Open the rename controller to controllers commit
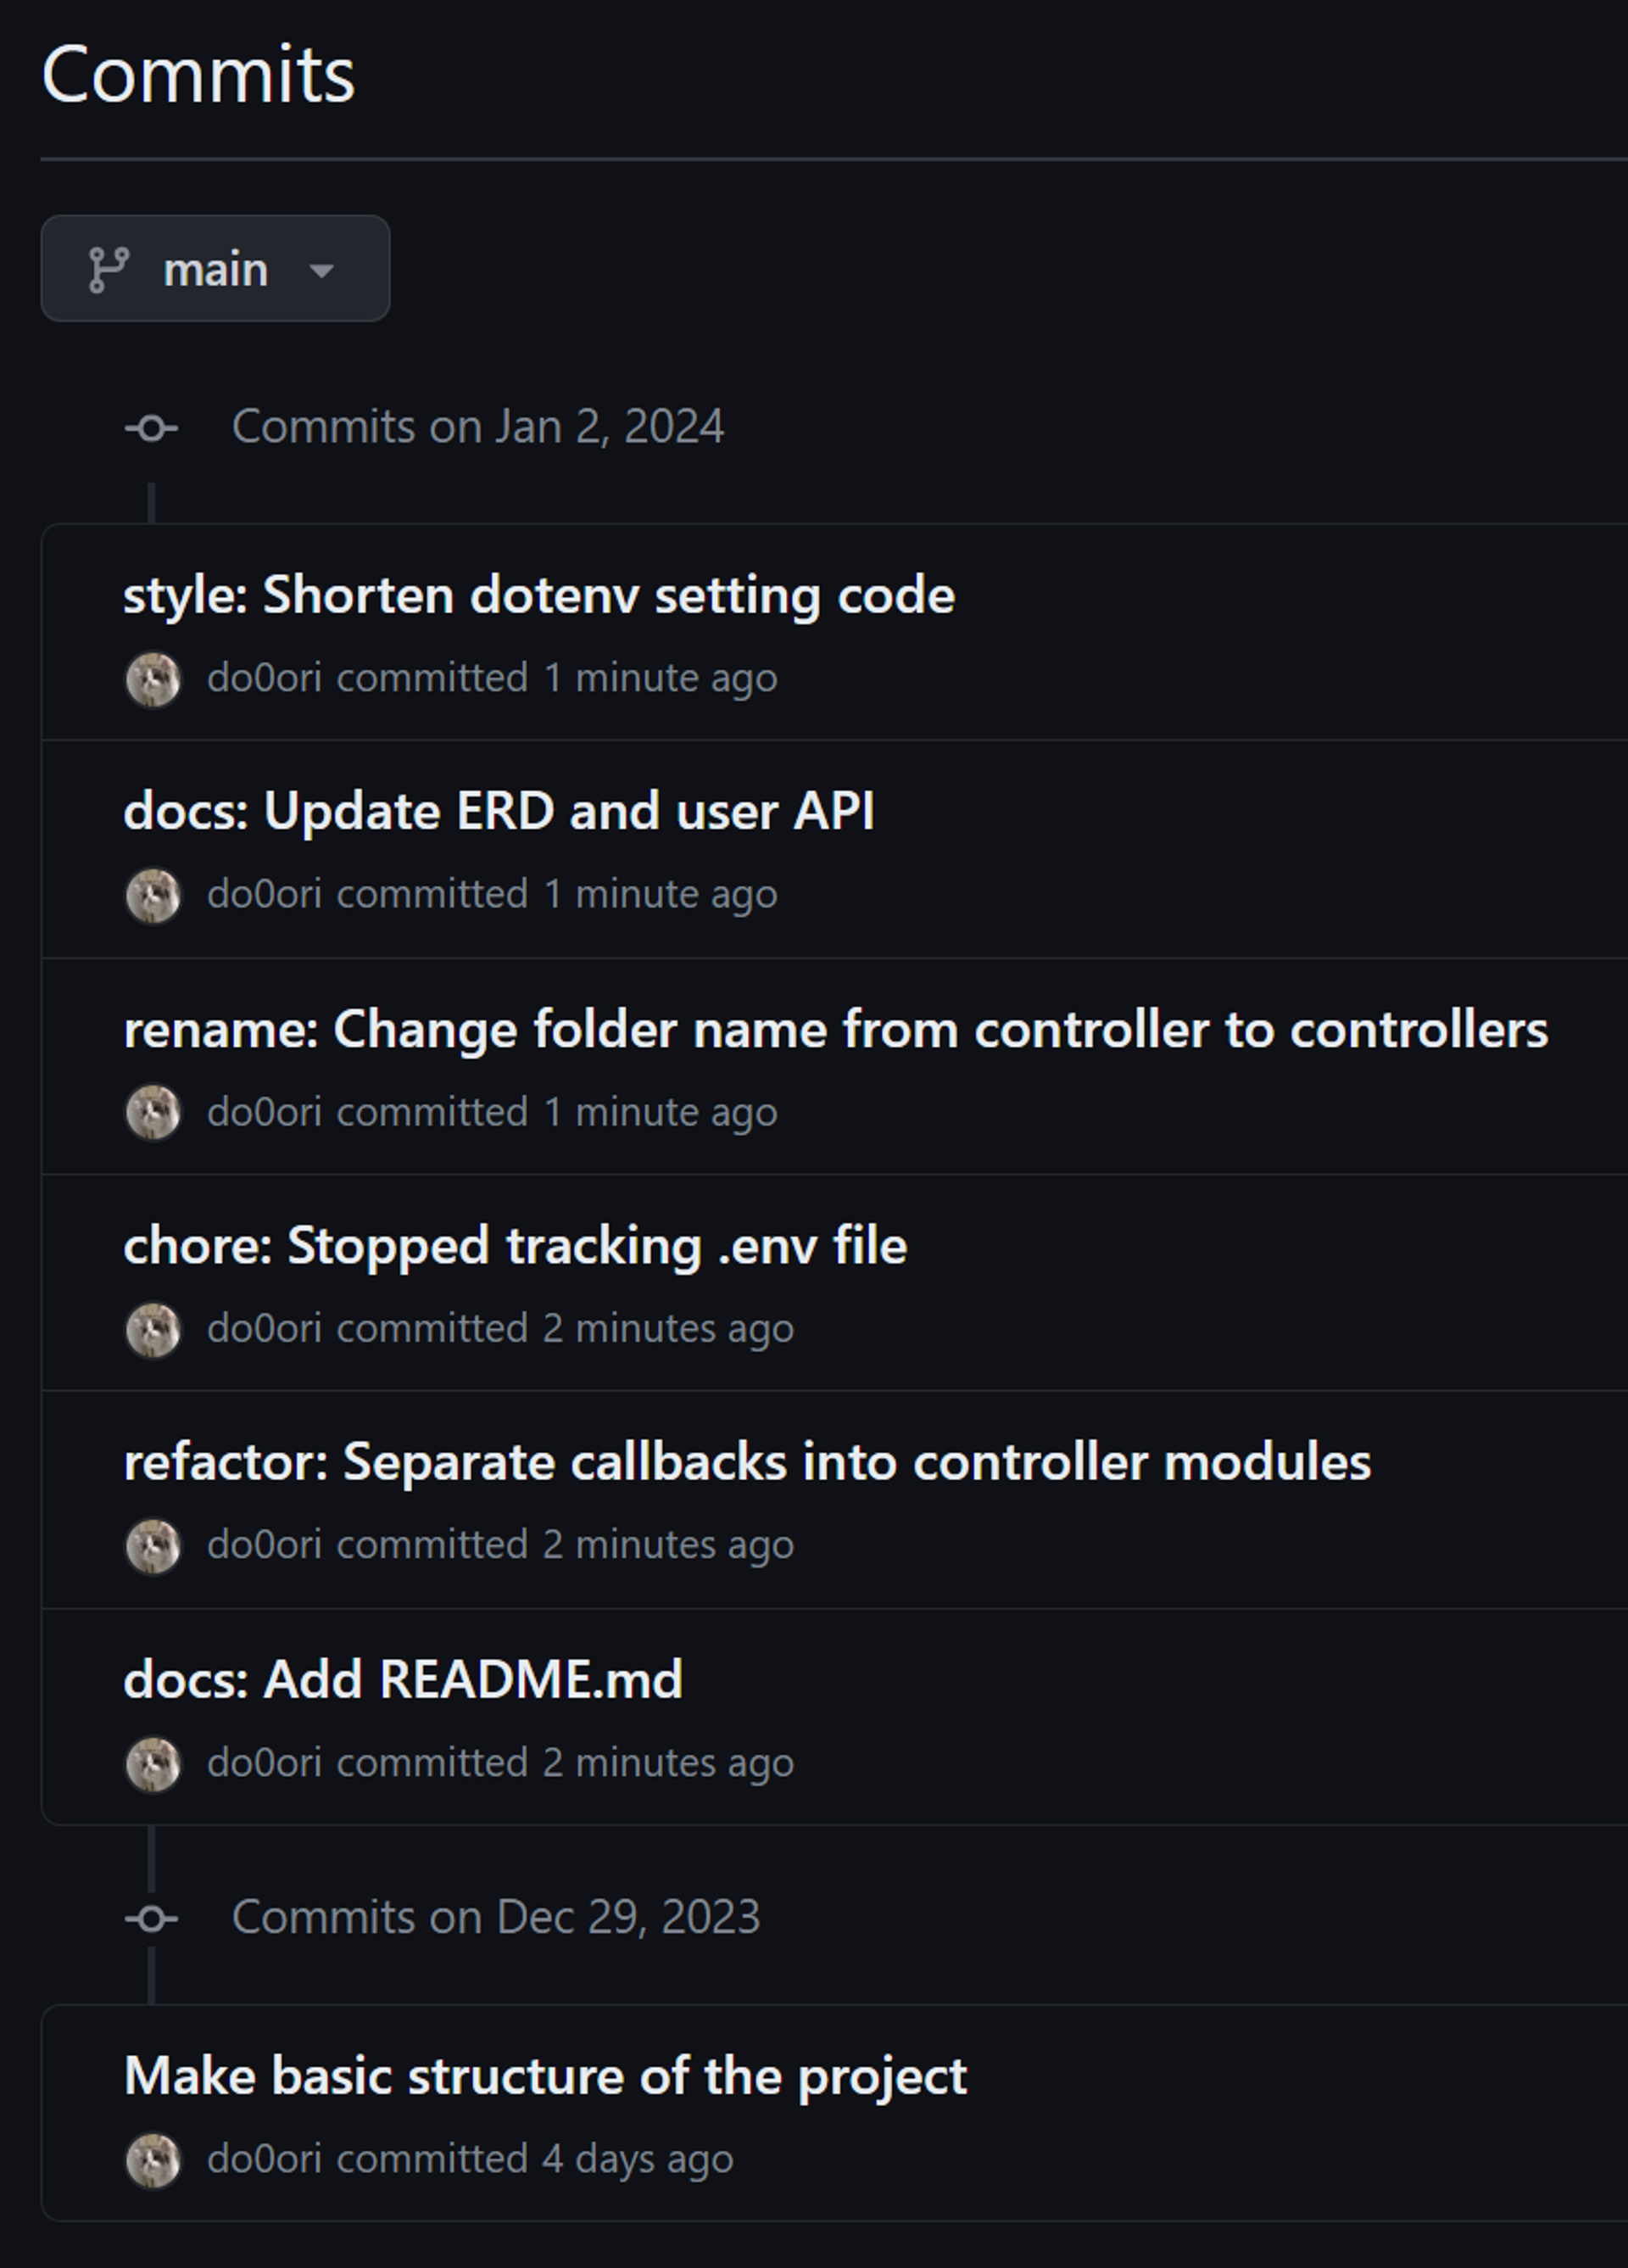The width and height of the screenshot is (1628, 2268). [835, 1029]
